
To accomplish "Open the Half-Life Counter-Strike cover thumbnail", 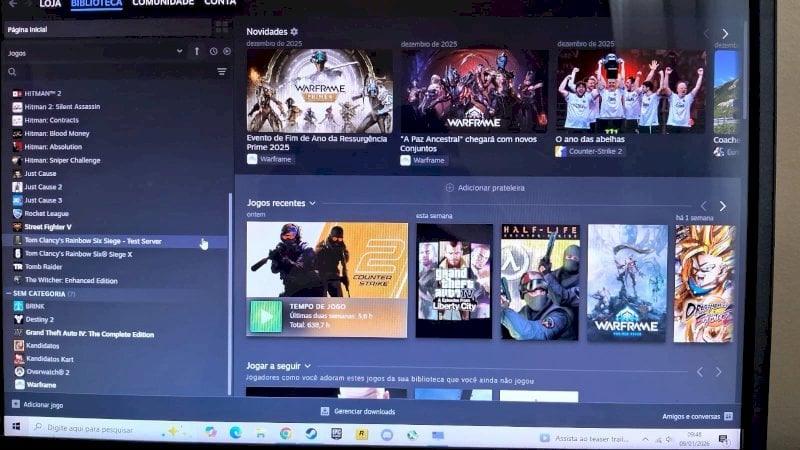I will [539, 281].
